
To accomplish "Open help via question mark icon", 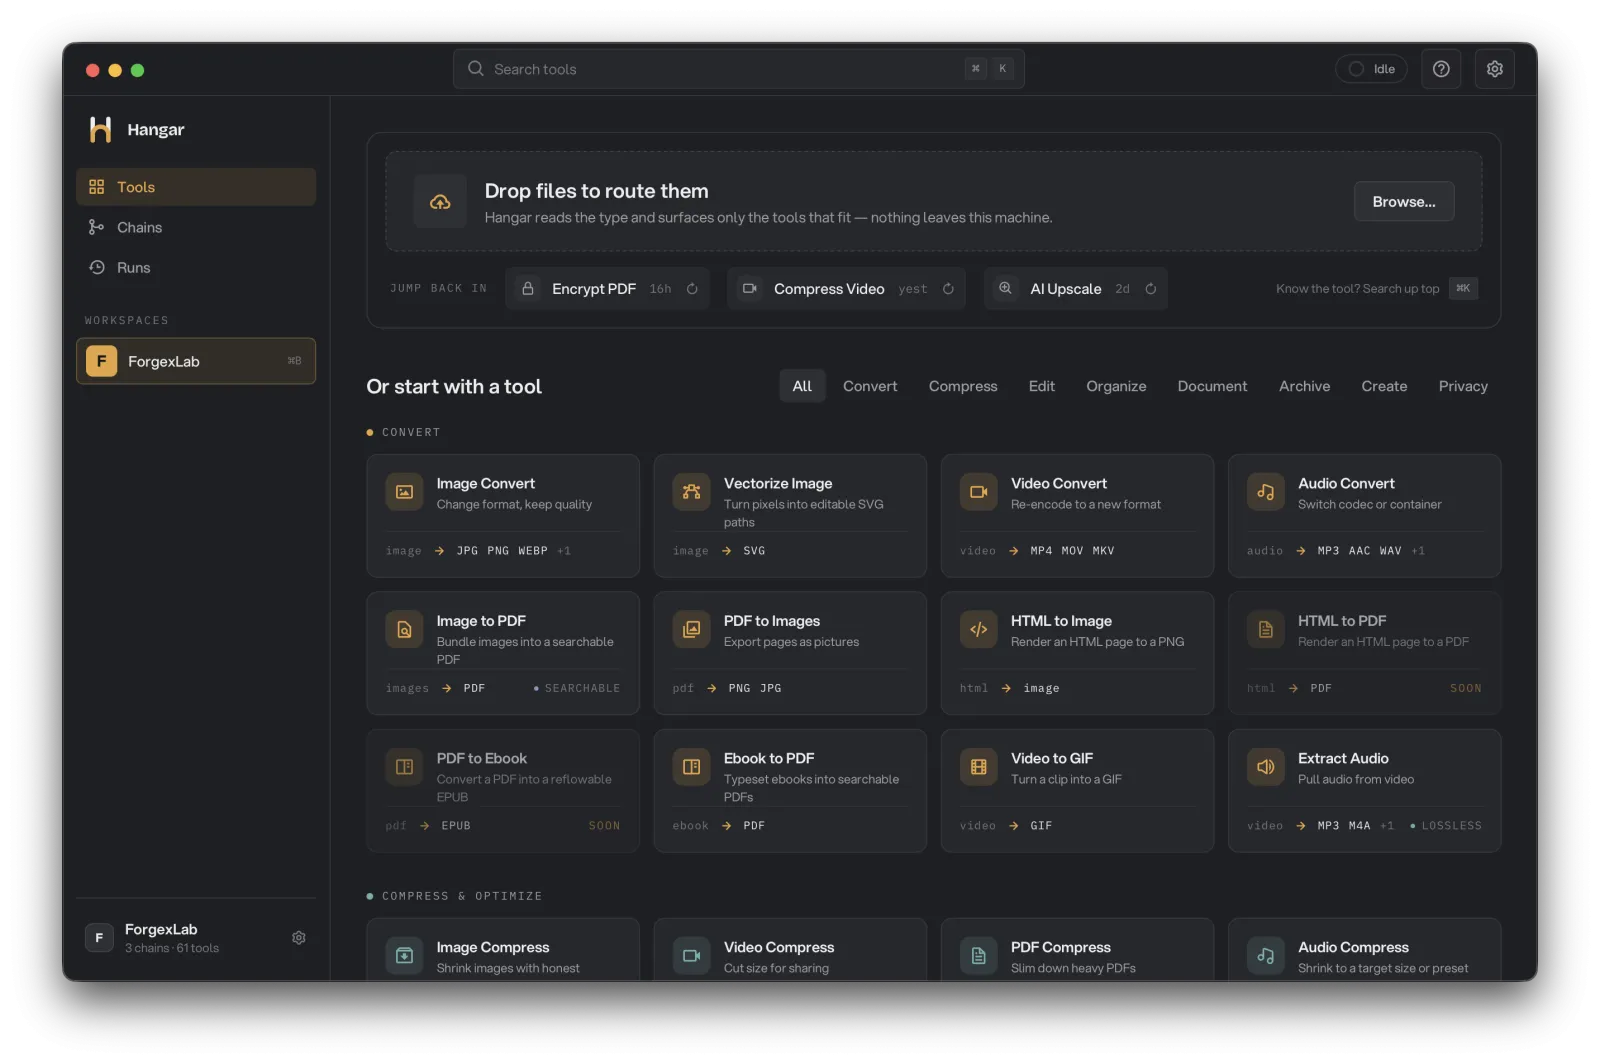I will (x=1441, y=69).
